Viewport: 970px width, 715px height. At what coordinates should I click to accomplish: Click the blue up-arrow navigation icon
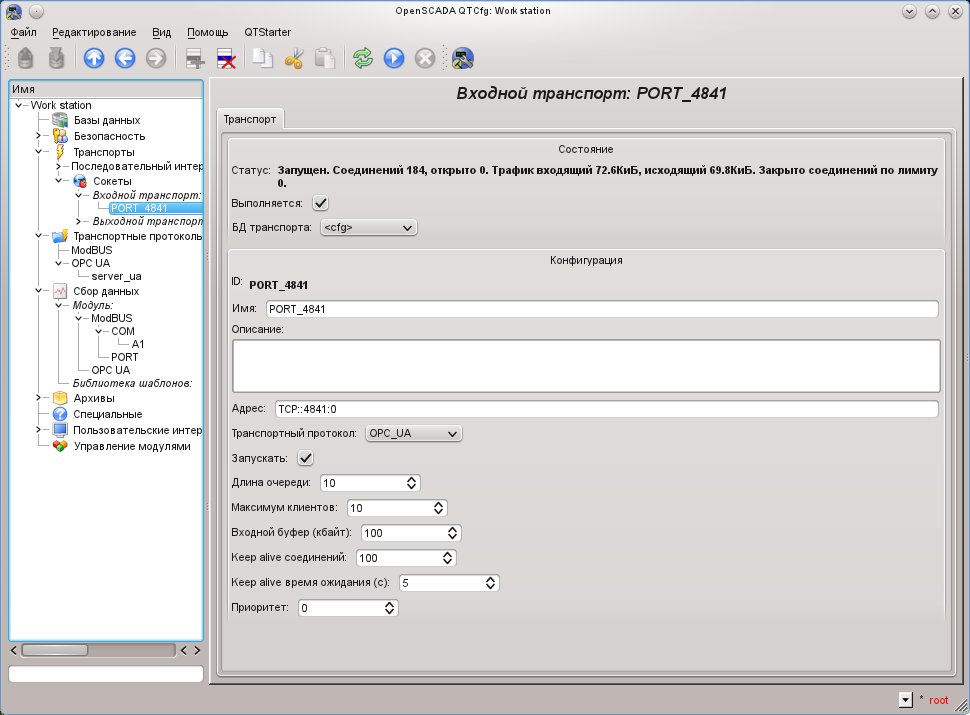click(x=94, y=58)
